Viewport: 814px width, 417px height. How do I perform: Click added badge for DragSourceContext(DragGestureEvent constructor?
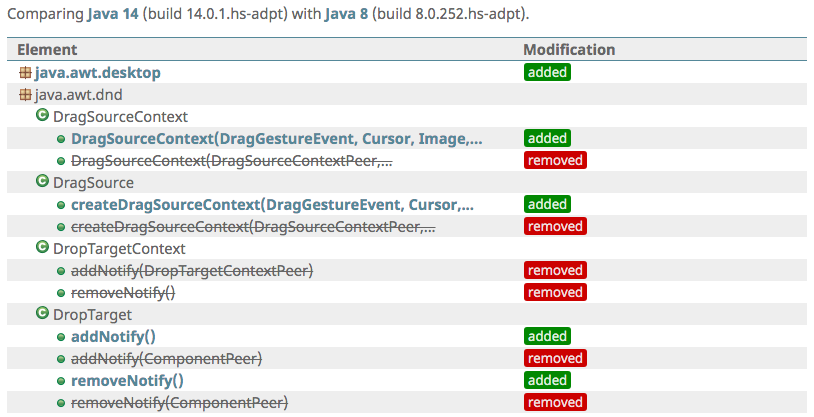coord(547,138)
